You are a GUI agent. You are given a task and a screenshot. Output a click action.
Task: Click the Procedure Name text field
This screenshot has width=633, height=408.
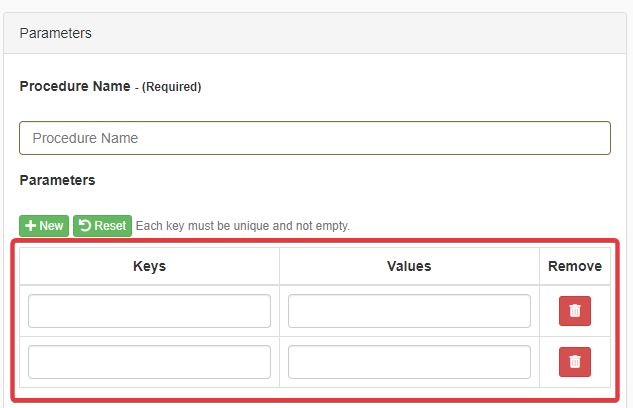pos(314,138)
